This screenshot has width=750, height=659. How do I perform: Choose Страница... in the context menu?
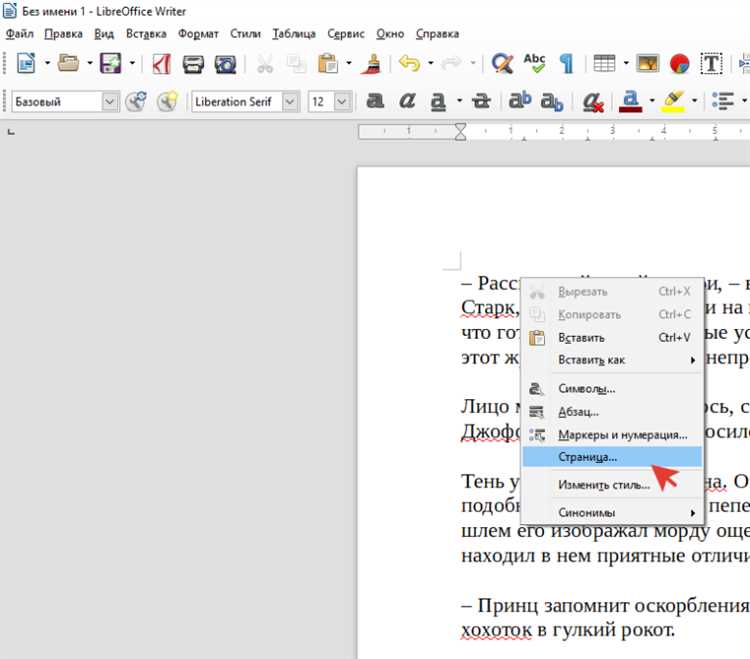tap(612, 457)
